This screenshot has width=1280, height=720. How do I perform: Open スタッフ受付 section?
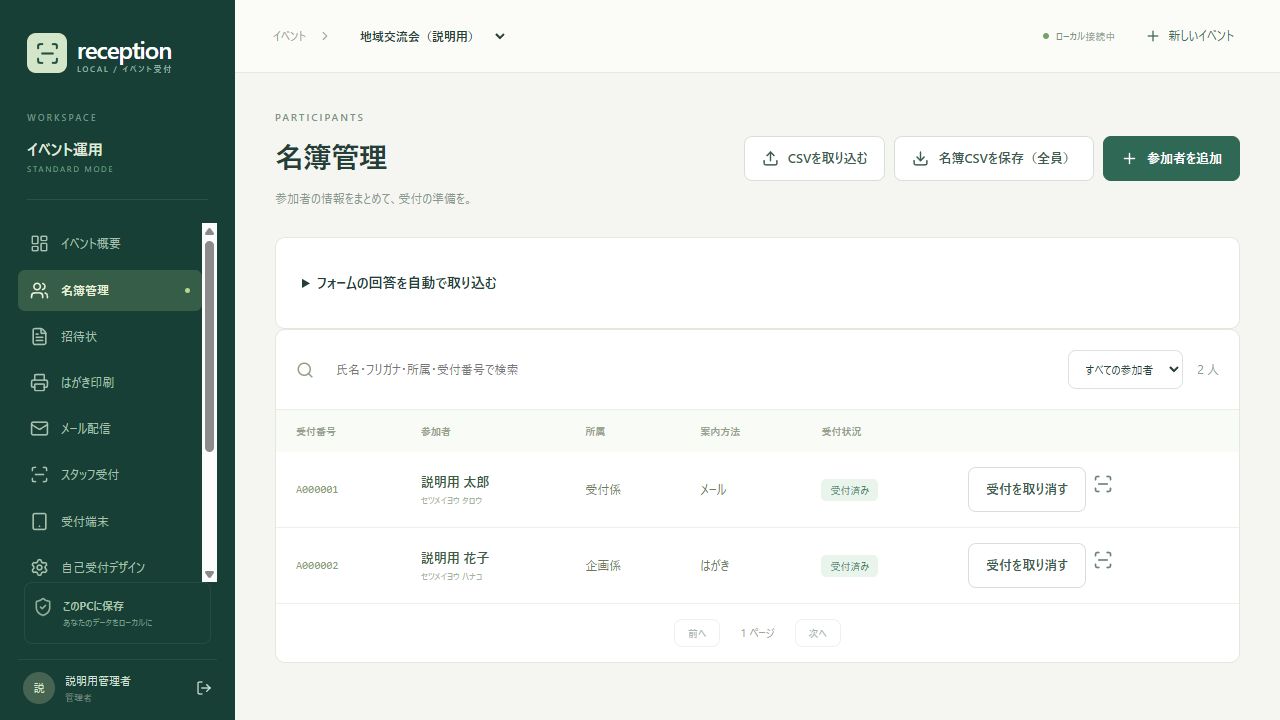(110, 474)
